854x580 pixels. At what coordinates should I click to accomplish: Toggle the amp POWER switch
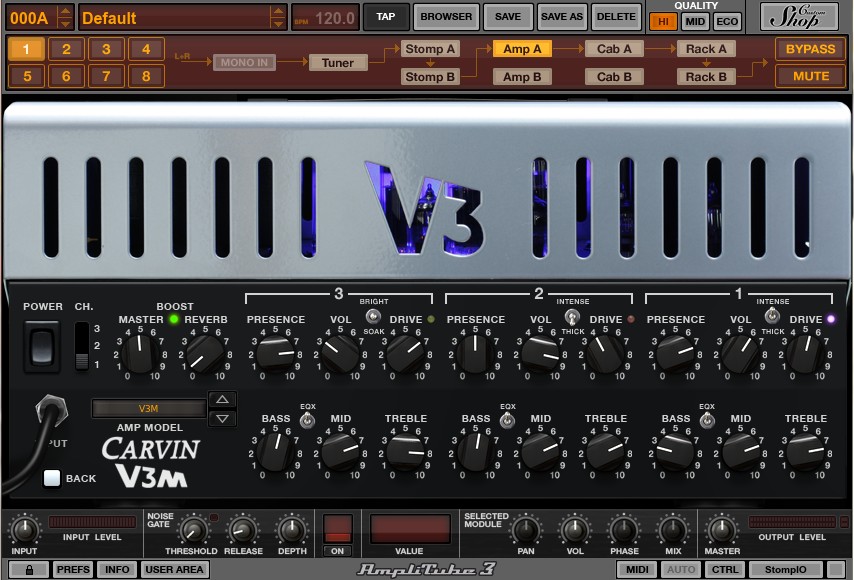42,346
